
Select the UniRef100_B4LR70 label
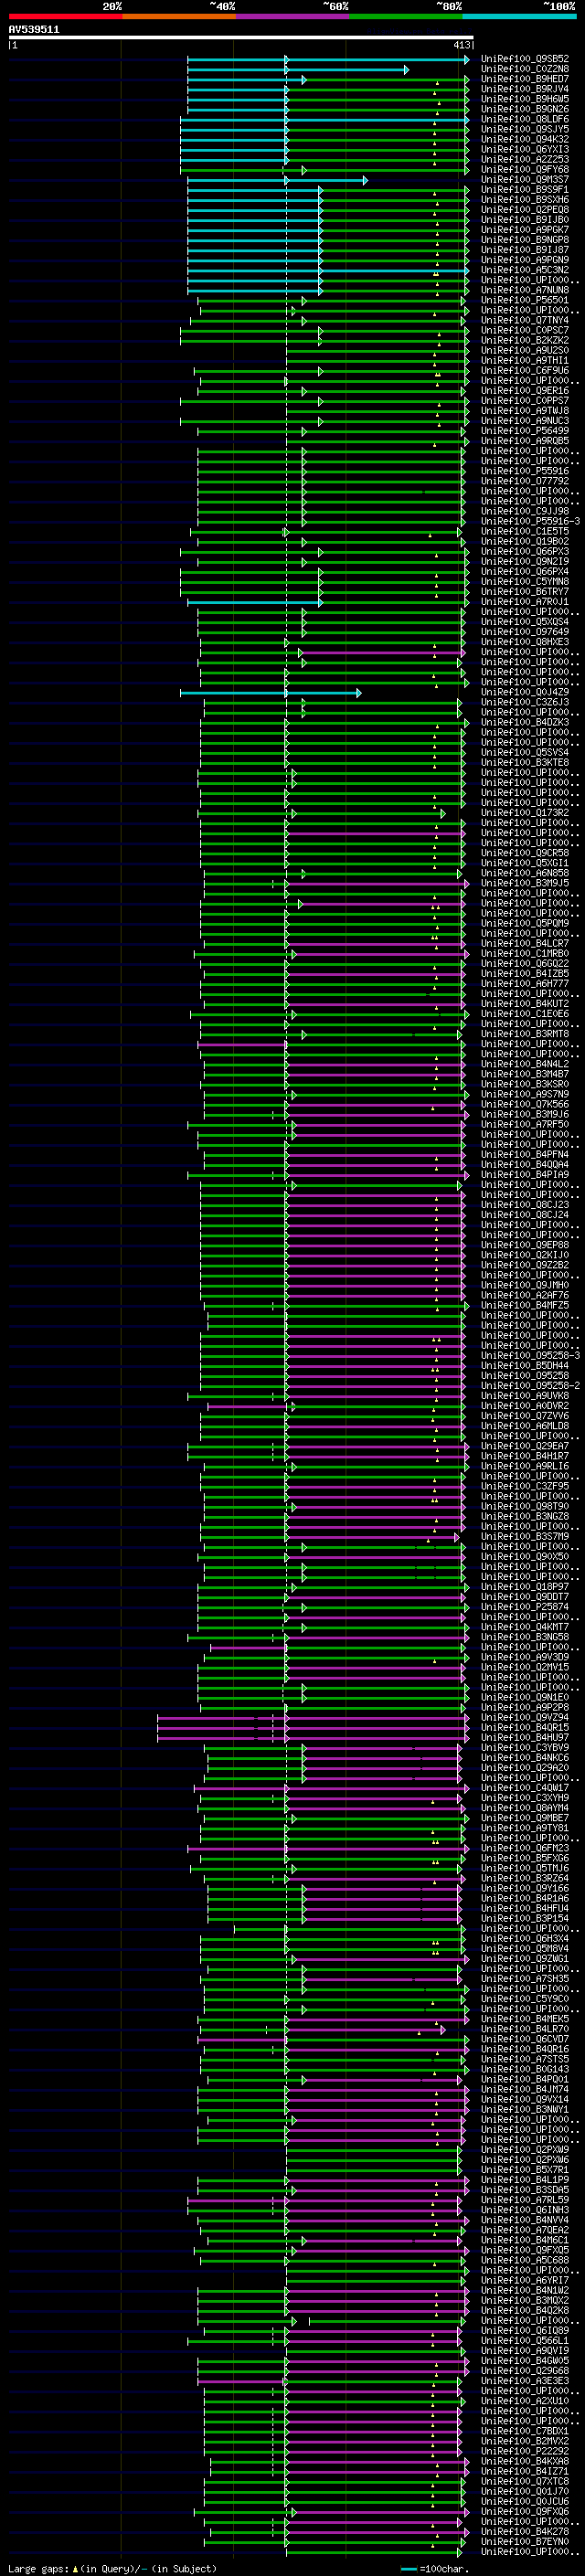point(525,2029)
